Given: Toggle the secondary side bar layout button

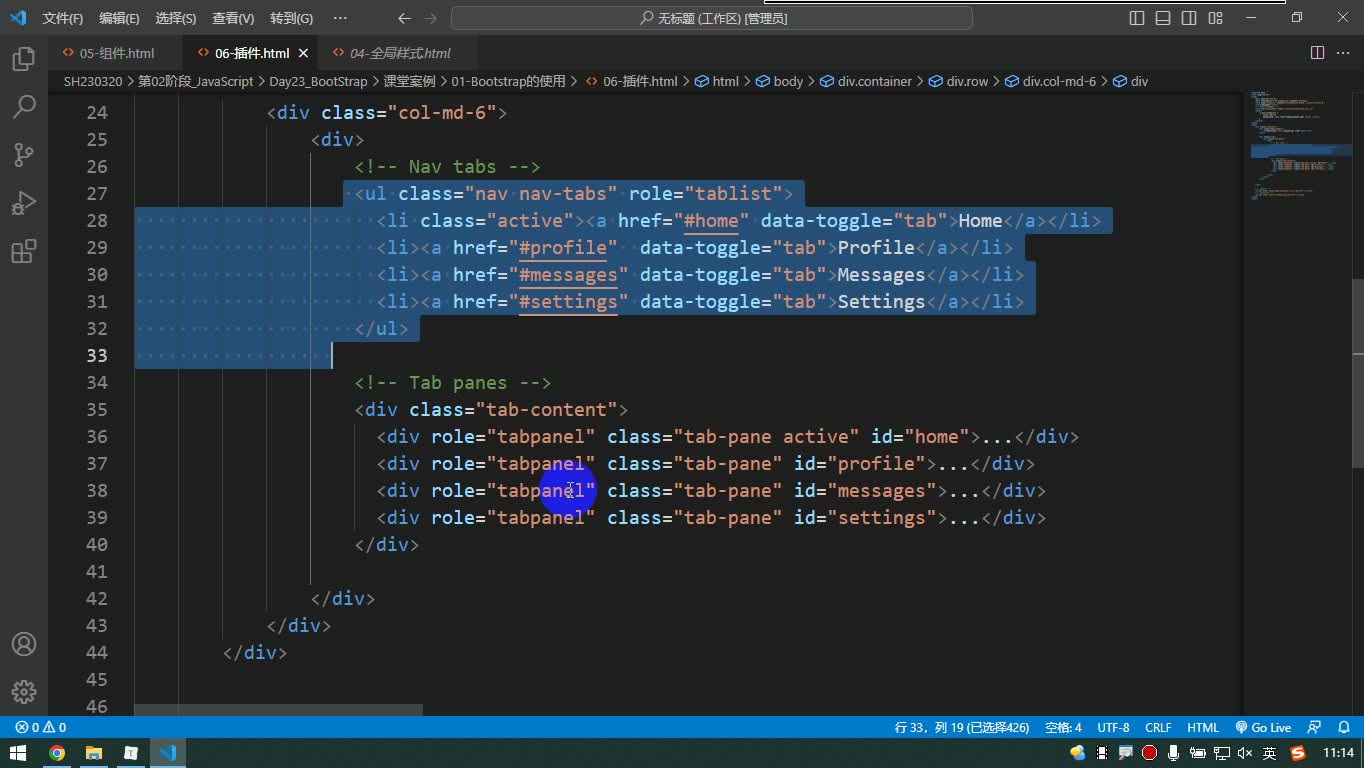Looking at the screenshot, I should point(1189,18).
